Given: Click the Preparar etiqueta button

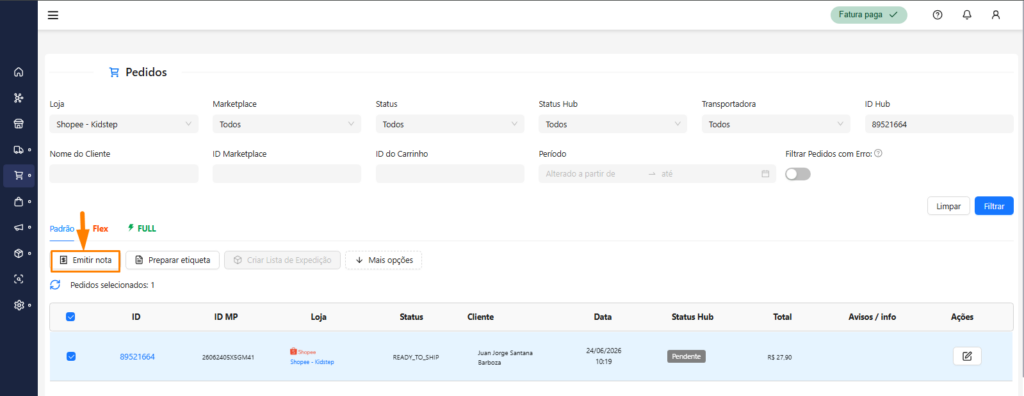Looking at the screenshot, I should [x=172, y=260].
